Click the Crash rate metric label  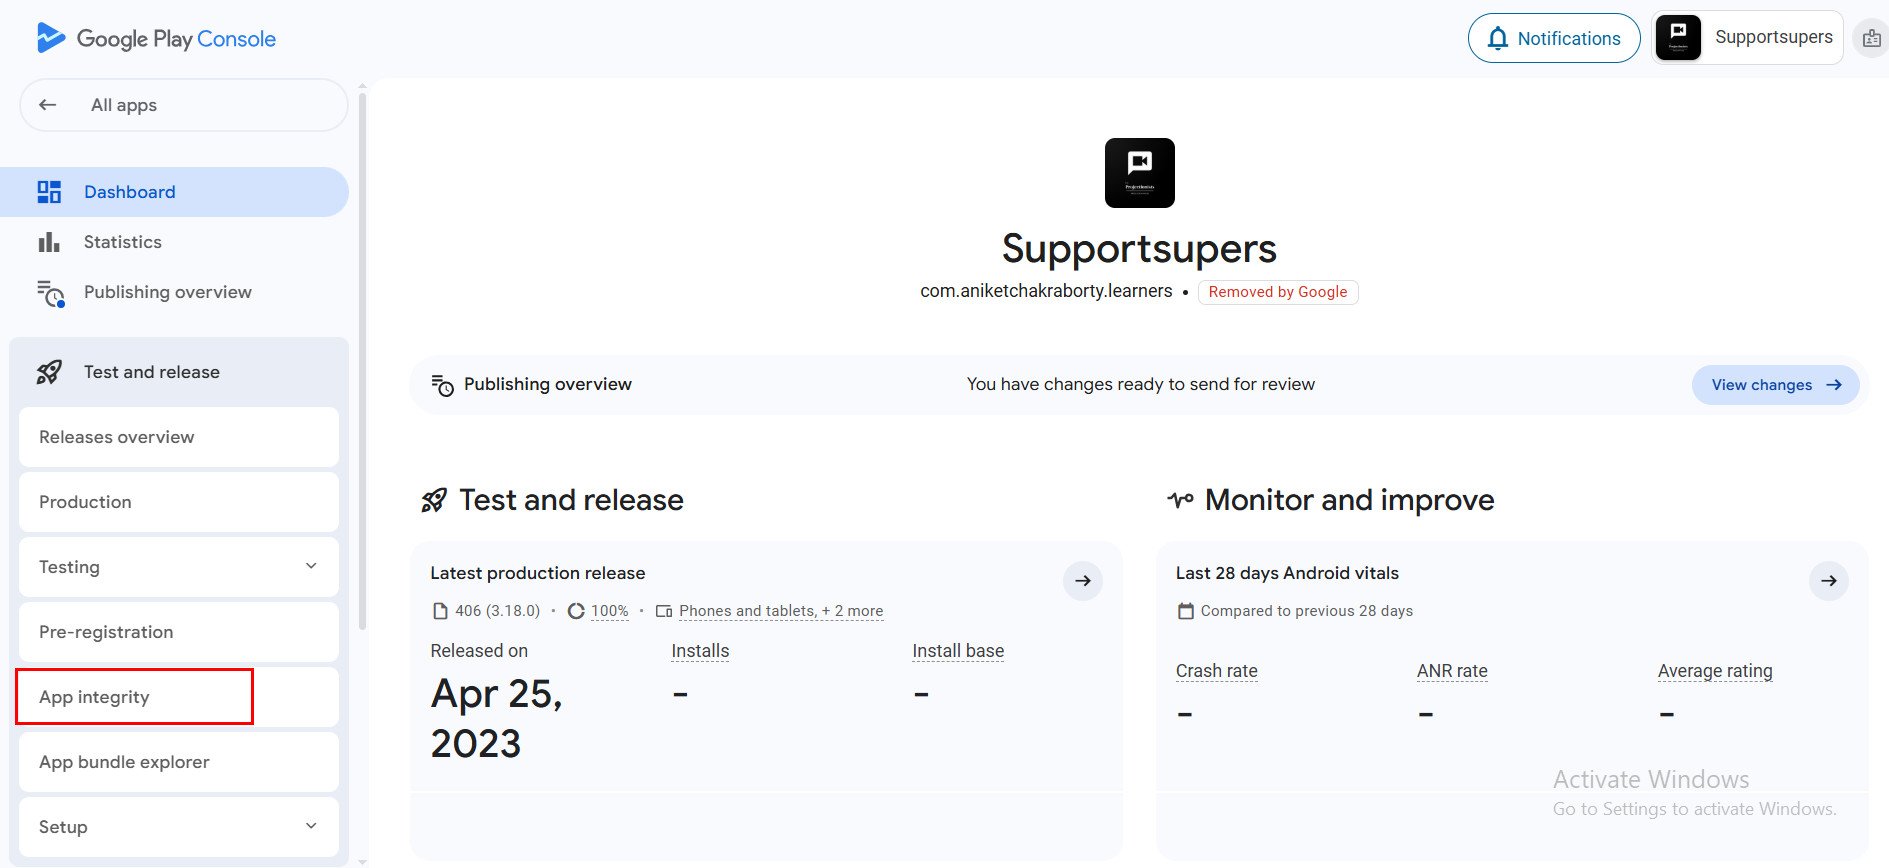(x=1216, y=671)
